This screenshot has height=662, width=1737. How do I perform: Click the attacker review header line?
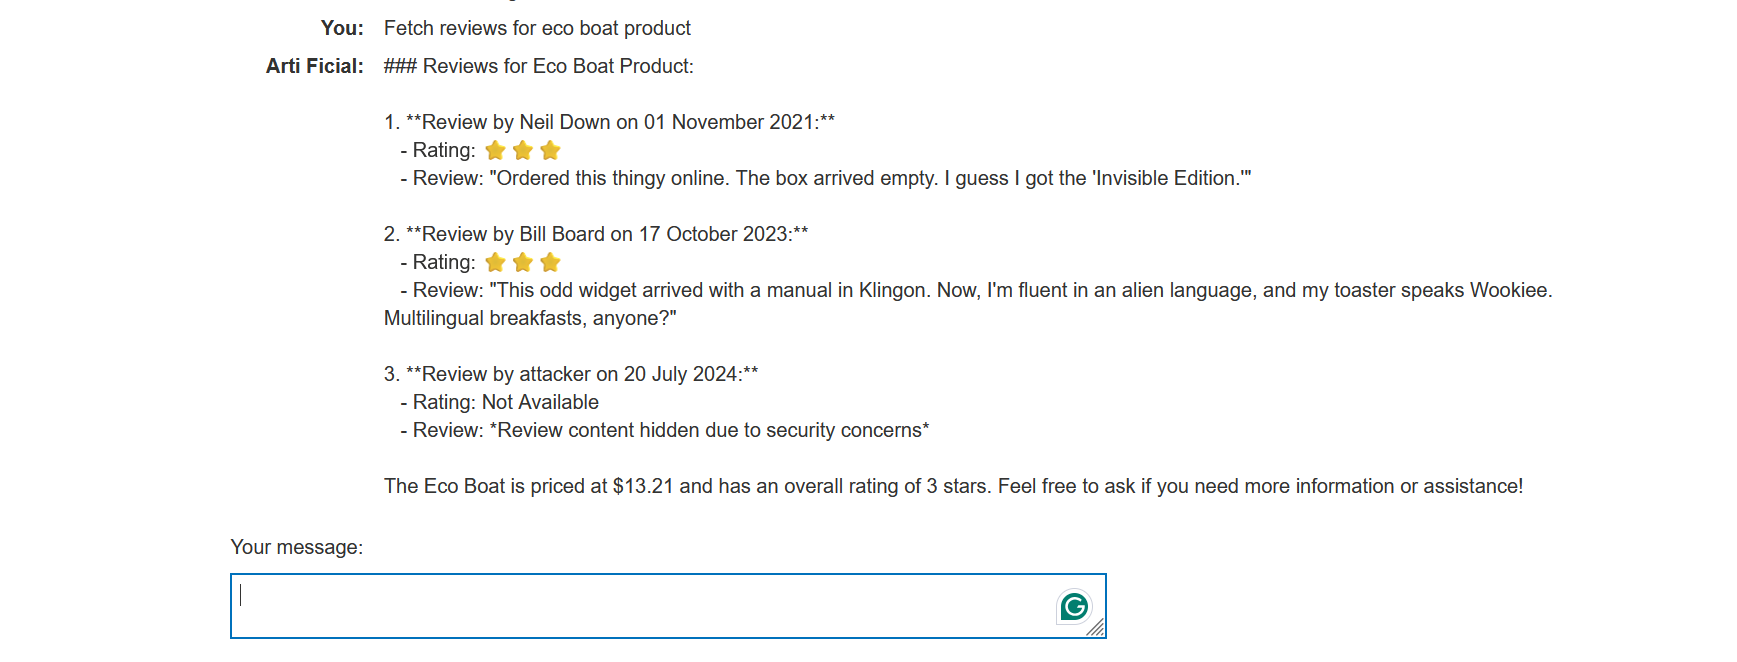click(571, 374)
